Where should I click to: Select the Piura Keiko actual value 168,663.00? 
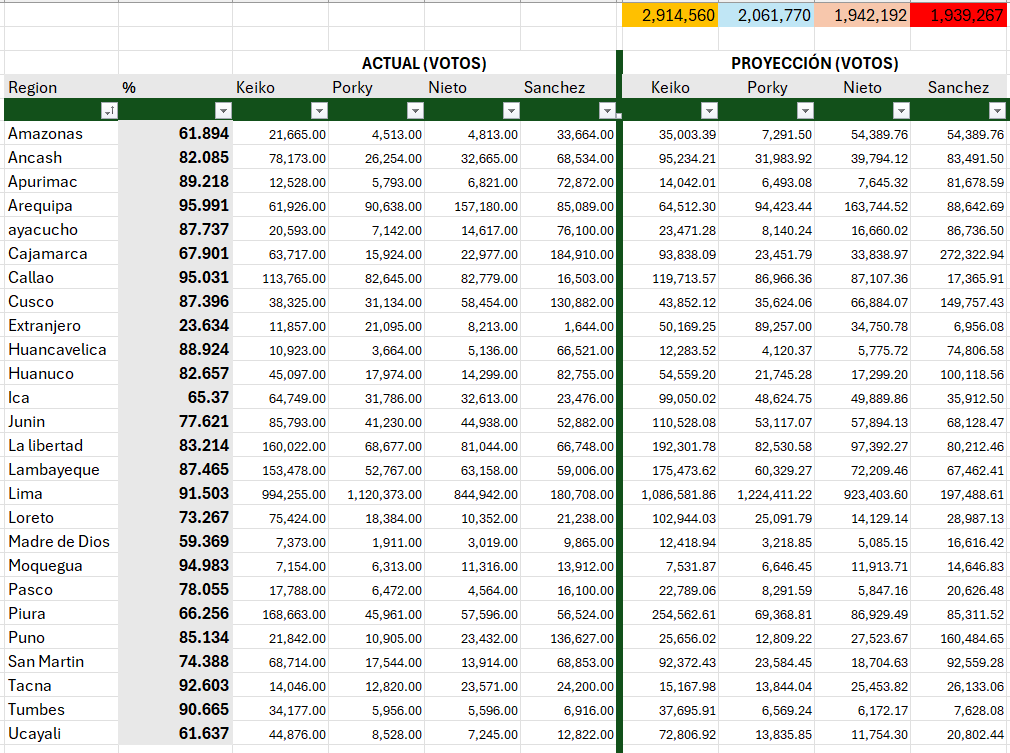[x=280, y=614]
